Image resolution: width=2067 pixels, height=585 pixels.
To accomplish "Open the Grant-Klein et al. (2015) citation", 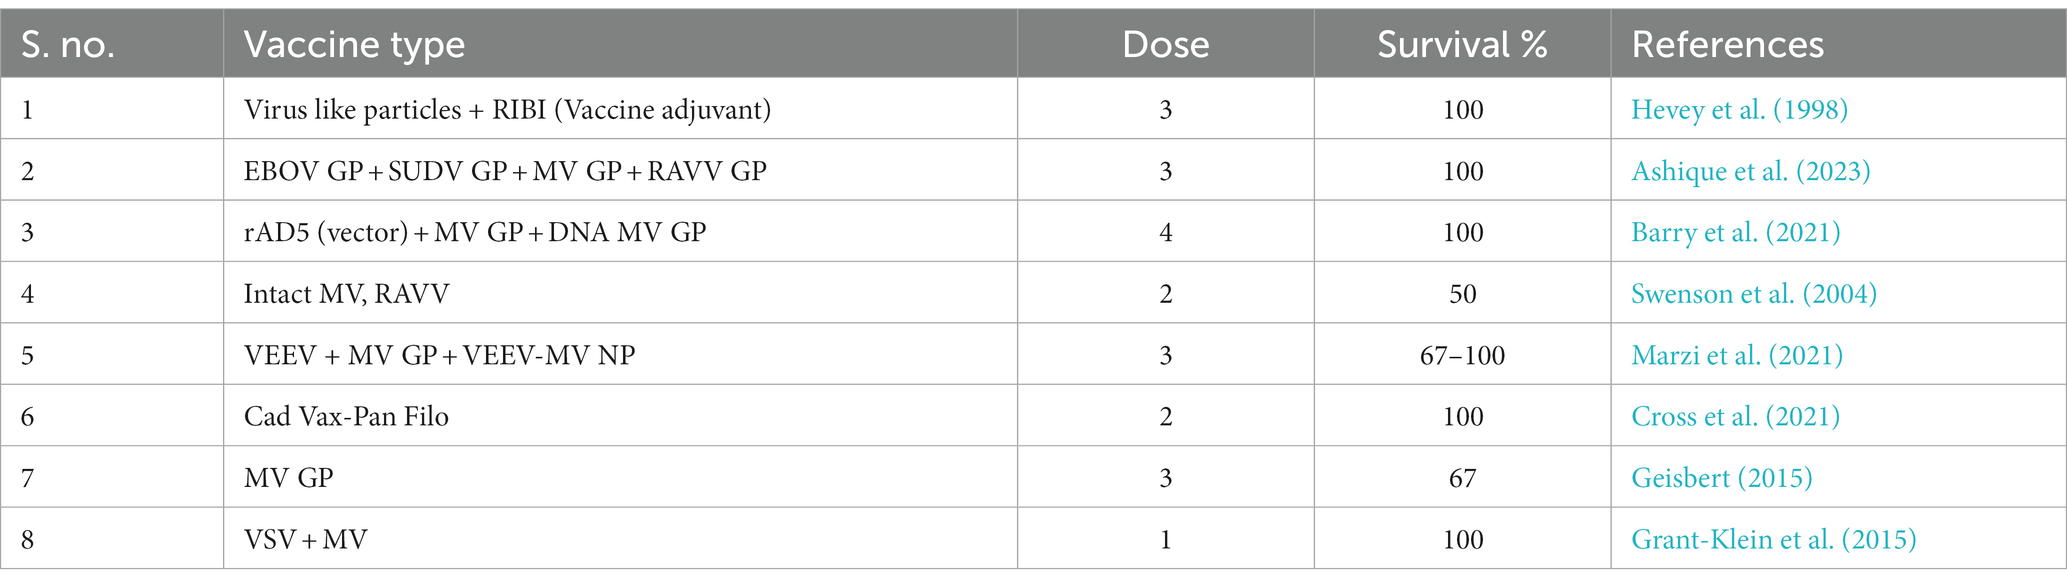I will click(x=1774, y=540).
